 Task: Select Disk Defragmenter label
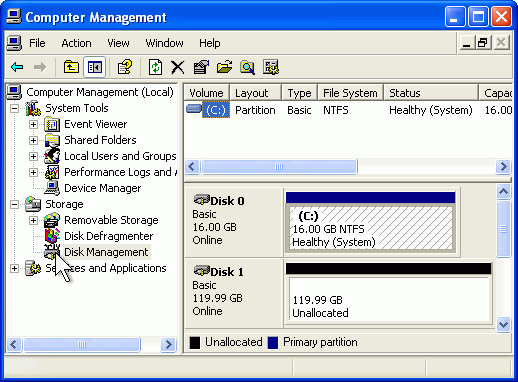click(109, 236)
